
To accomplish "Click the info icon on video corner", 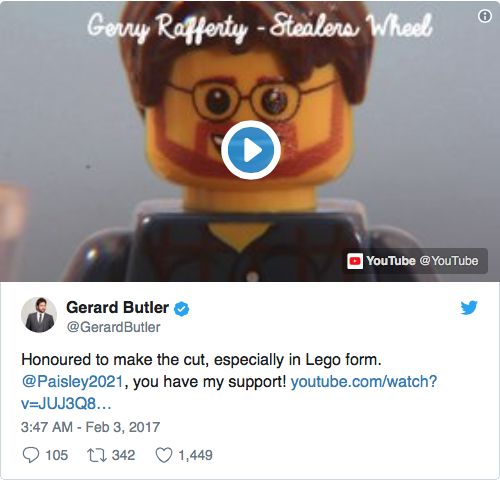I will click(x=485, y=16).
